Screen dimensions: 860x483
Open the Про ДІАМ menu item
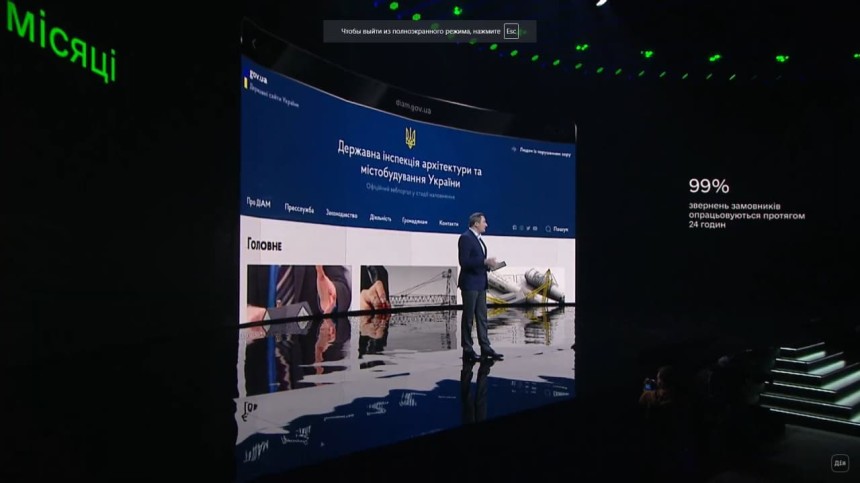coord(258,203)
